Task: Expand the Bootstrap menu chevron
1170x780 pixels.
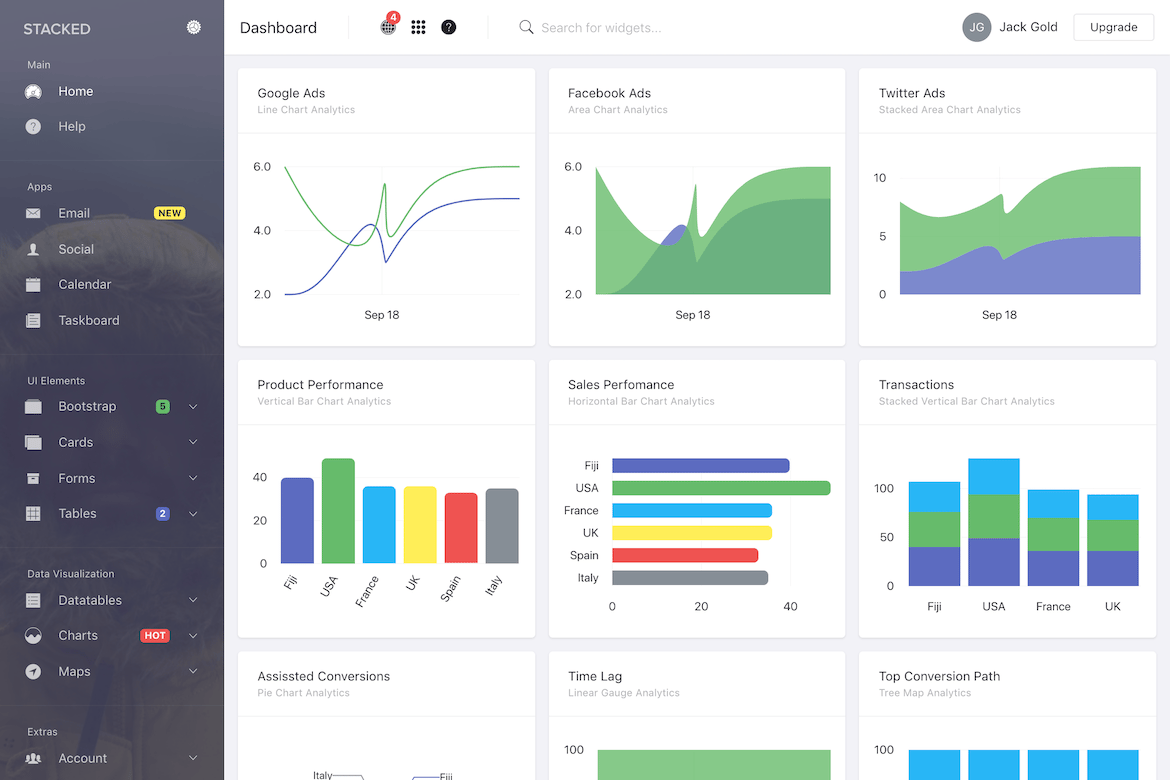Action: coord(193,407)
